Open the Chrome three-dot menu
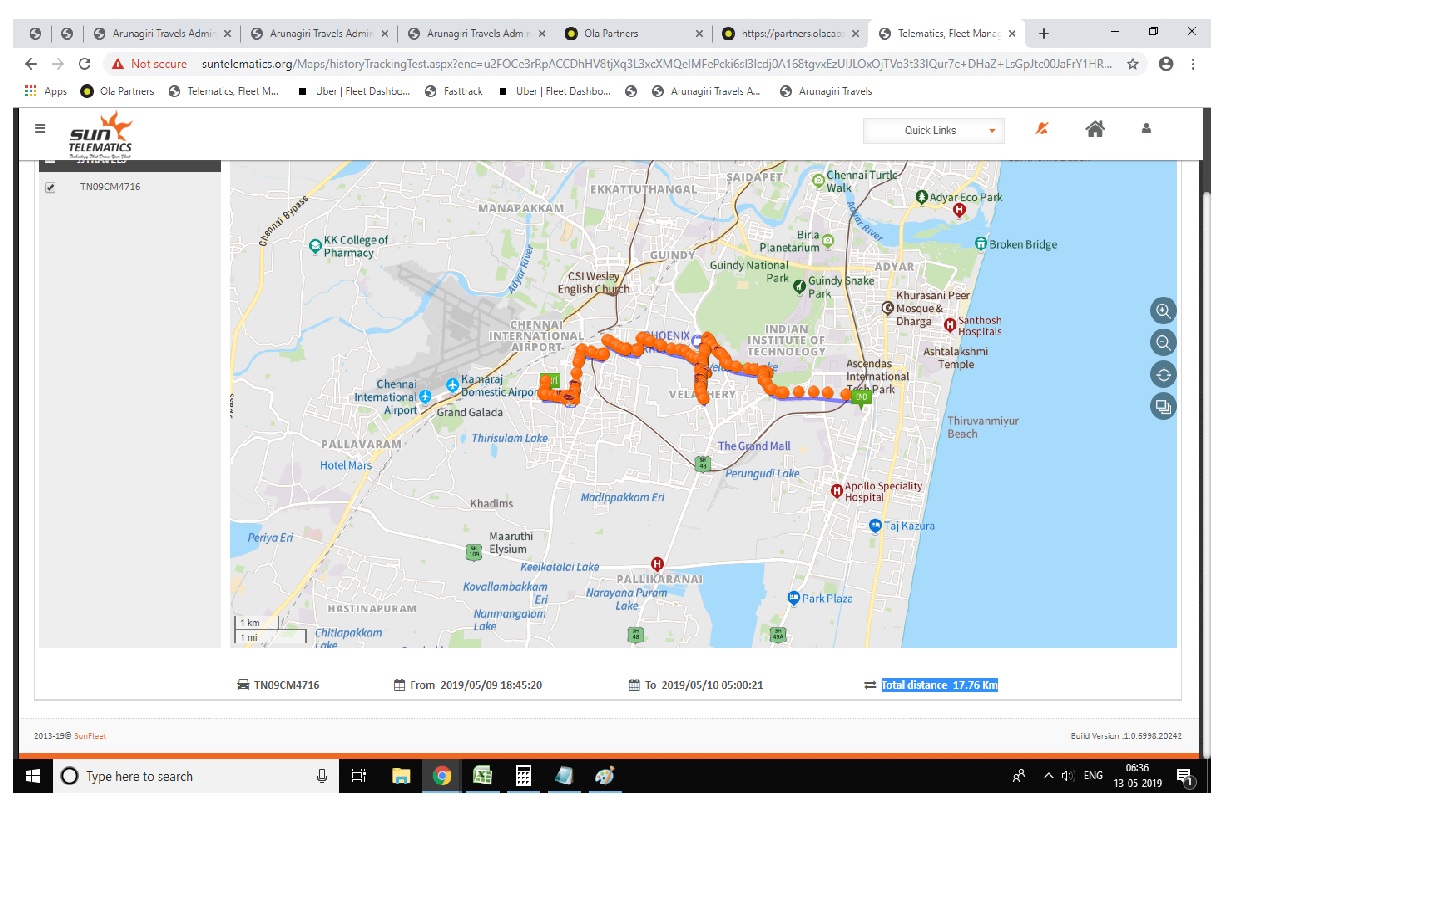The height and width of the screenshot is (900, 1440). 1193,64
